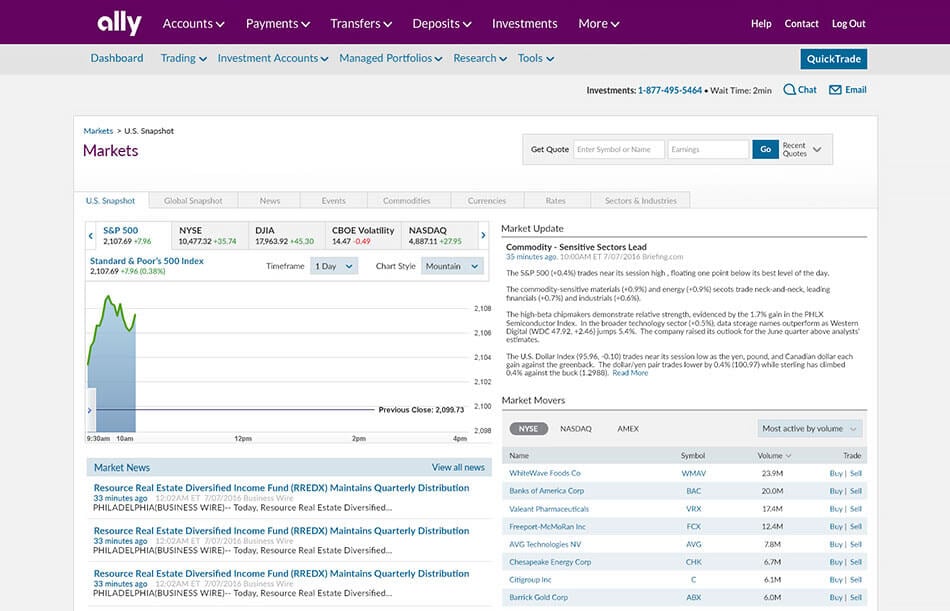Viewport: 950px width, 611px height.
Task: Expand the Managed Portfolios submenu
Action: pos(391,58)
